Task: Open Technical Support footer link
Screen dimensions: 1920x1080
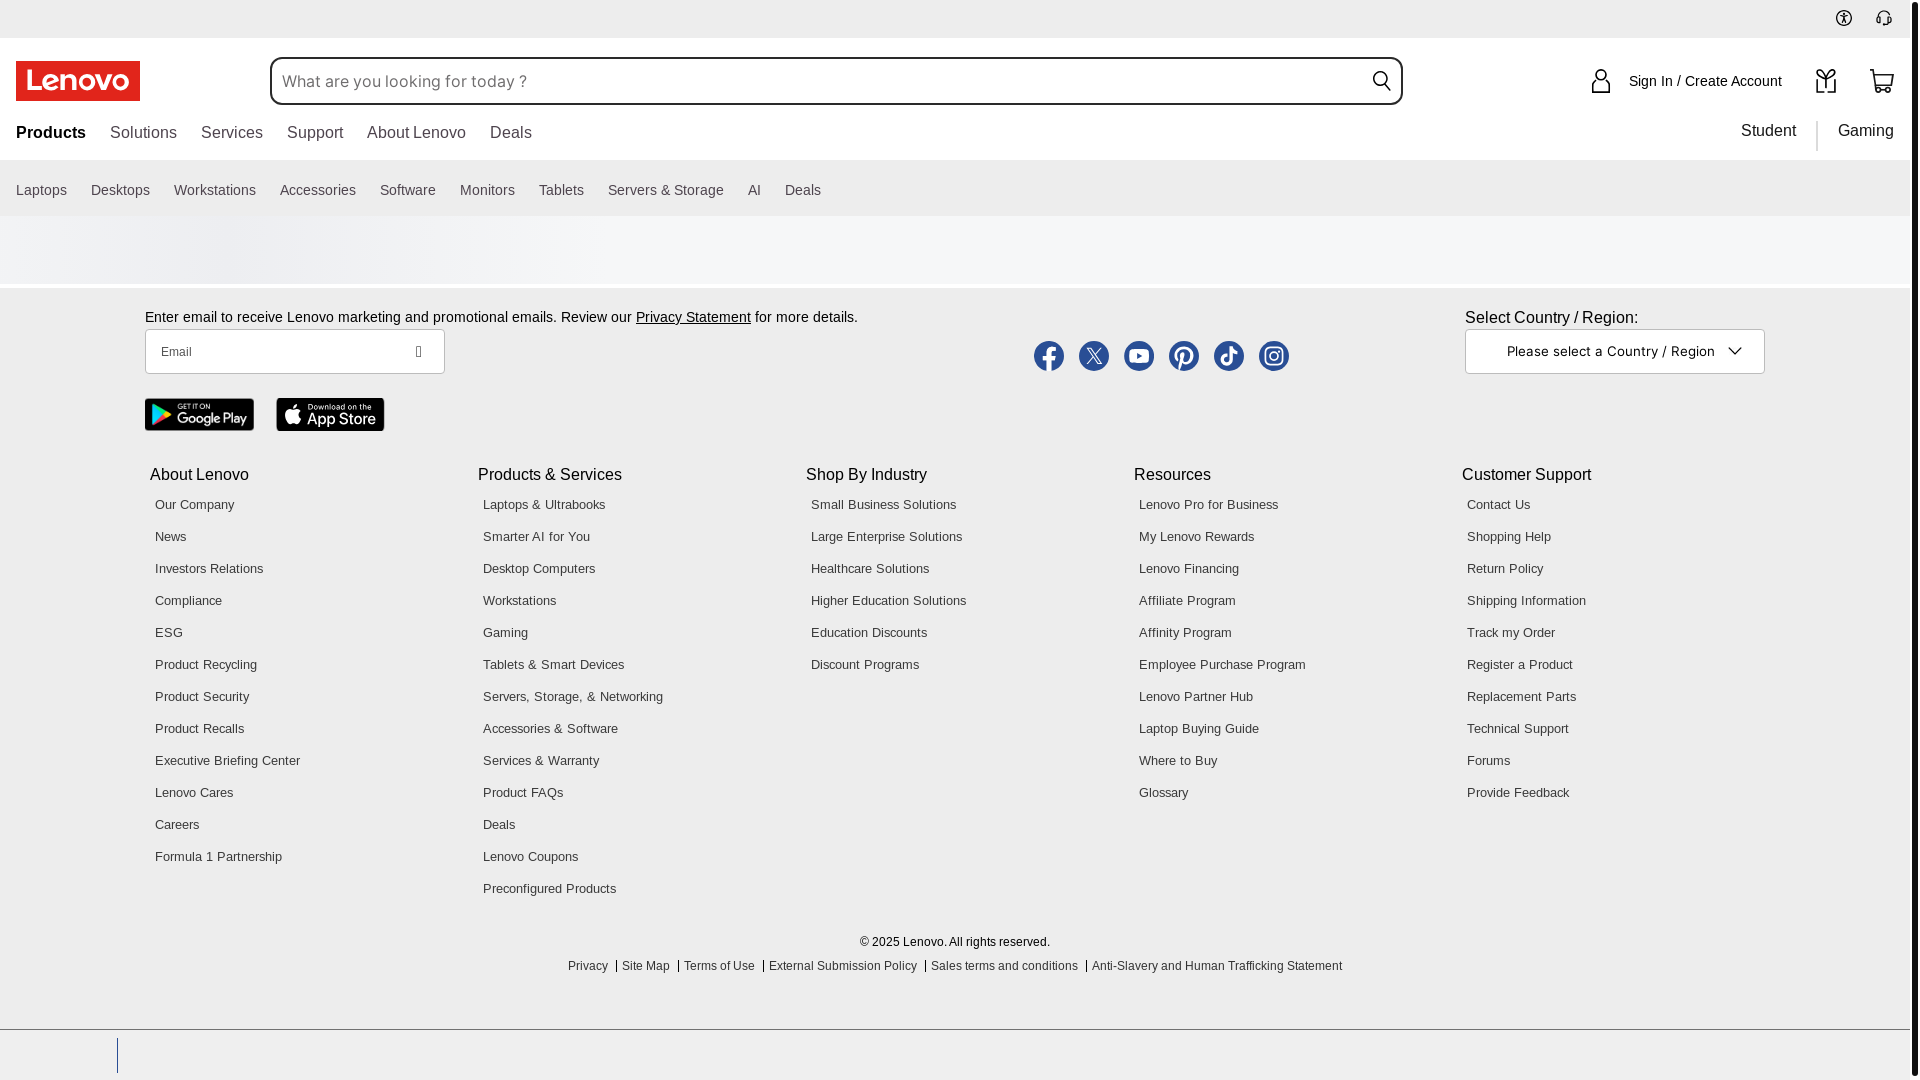Action: pyautogui.click(x=1518, y=729)
